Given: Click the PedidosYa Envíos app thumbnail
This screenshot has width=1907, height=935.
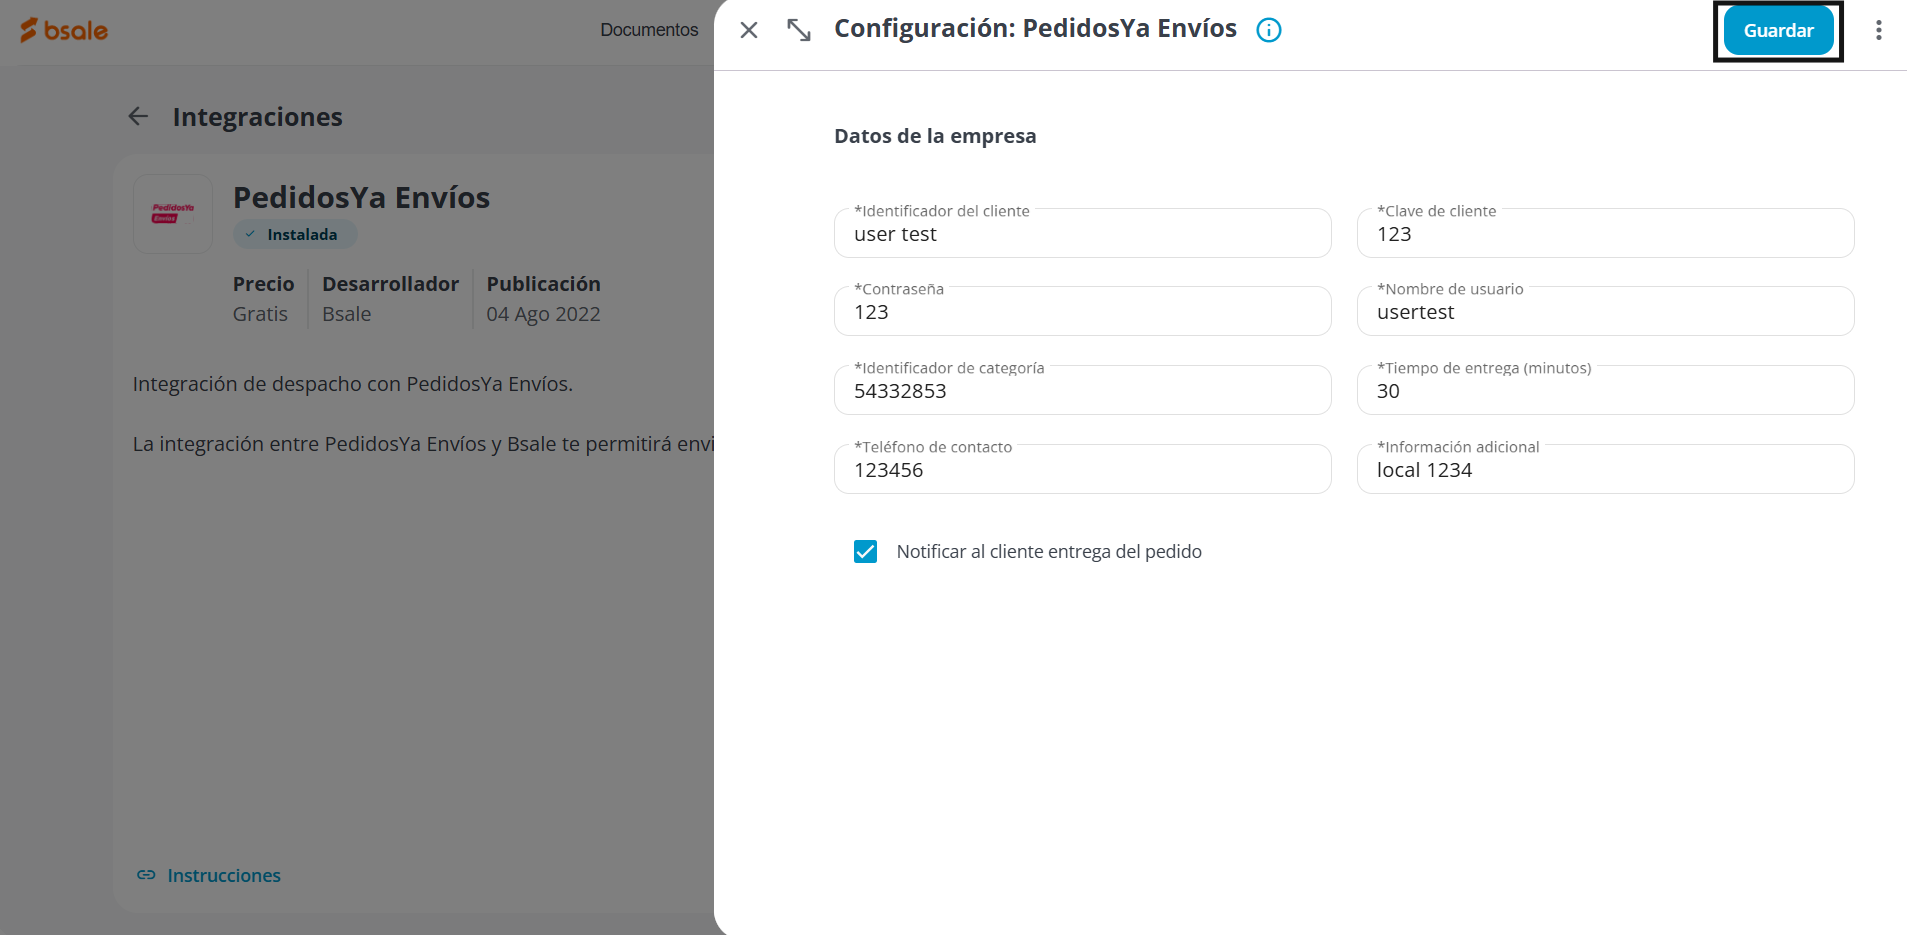Looking at the screenshot, I should click(173, 214).
